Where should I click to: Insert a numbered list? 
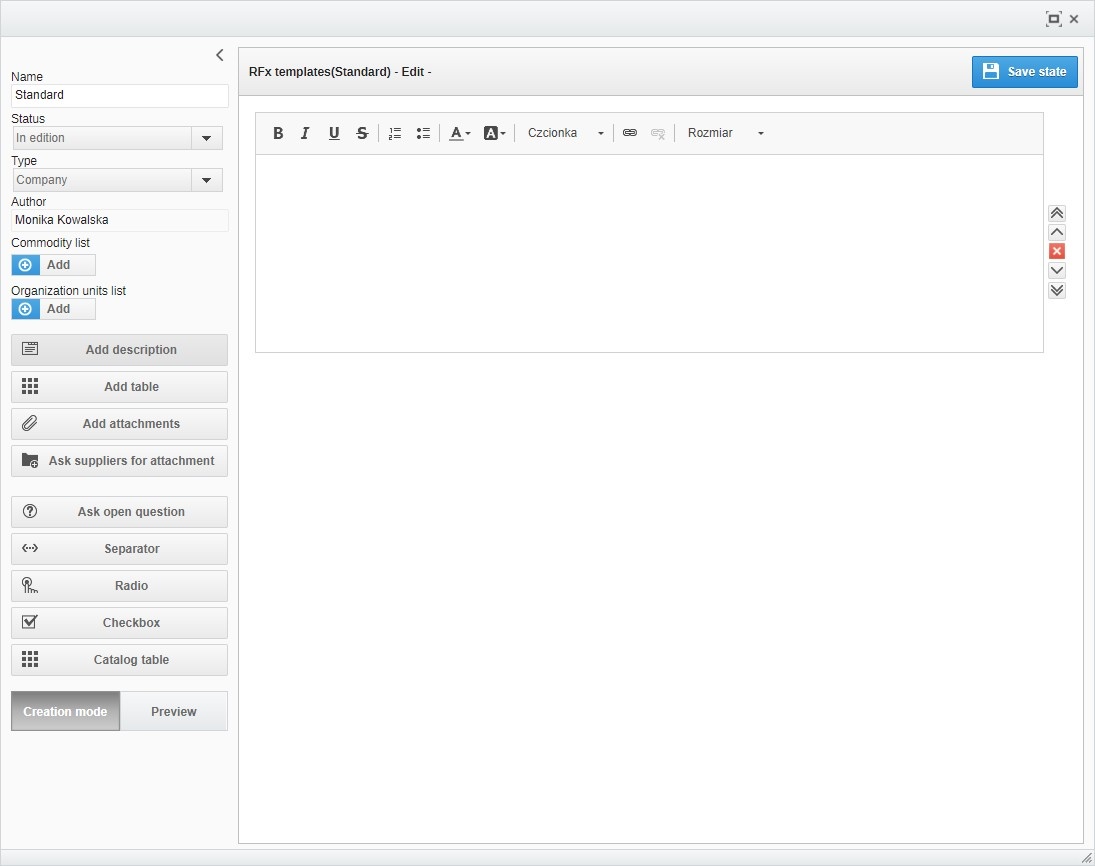click(395, 133)
